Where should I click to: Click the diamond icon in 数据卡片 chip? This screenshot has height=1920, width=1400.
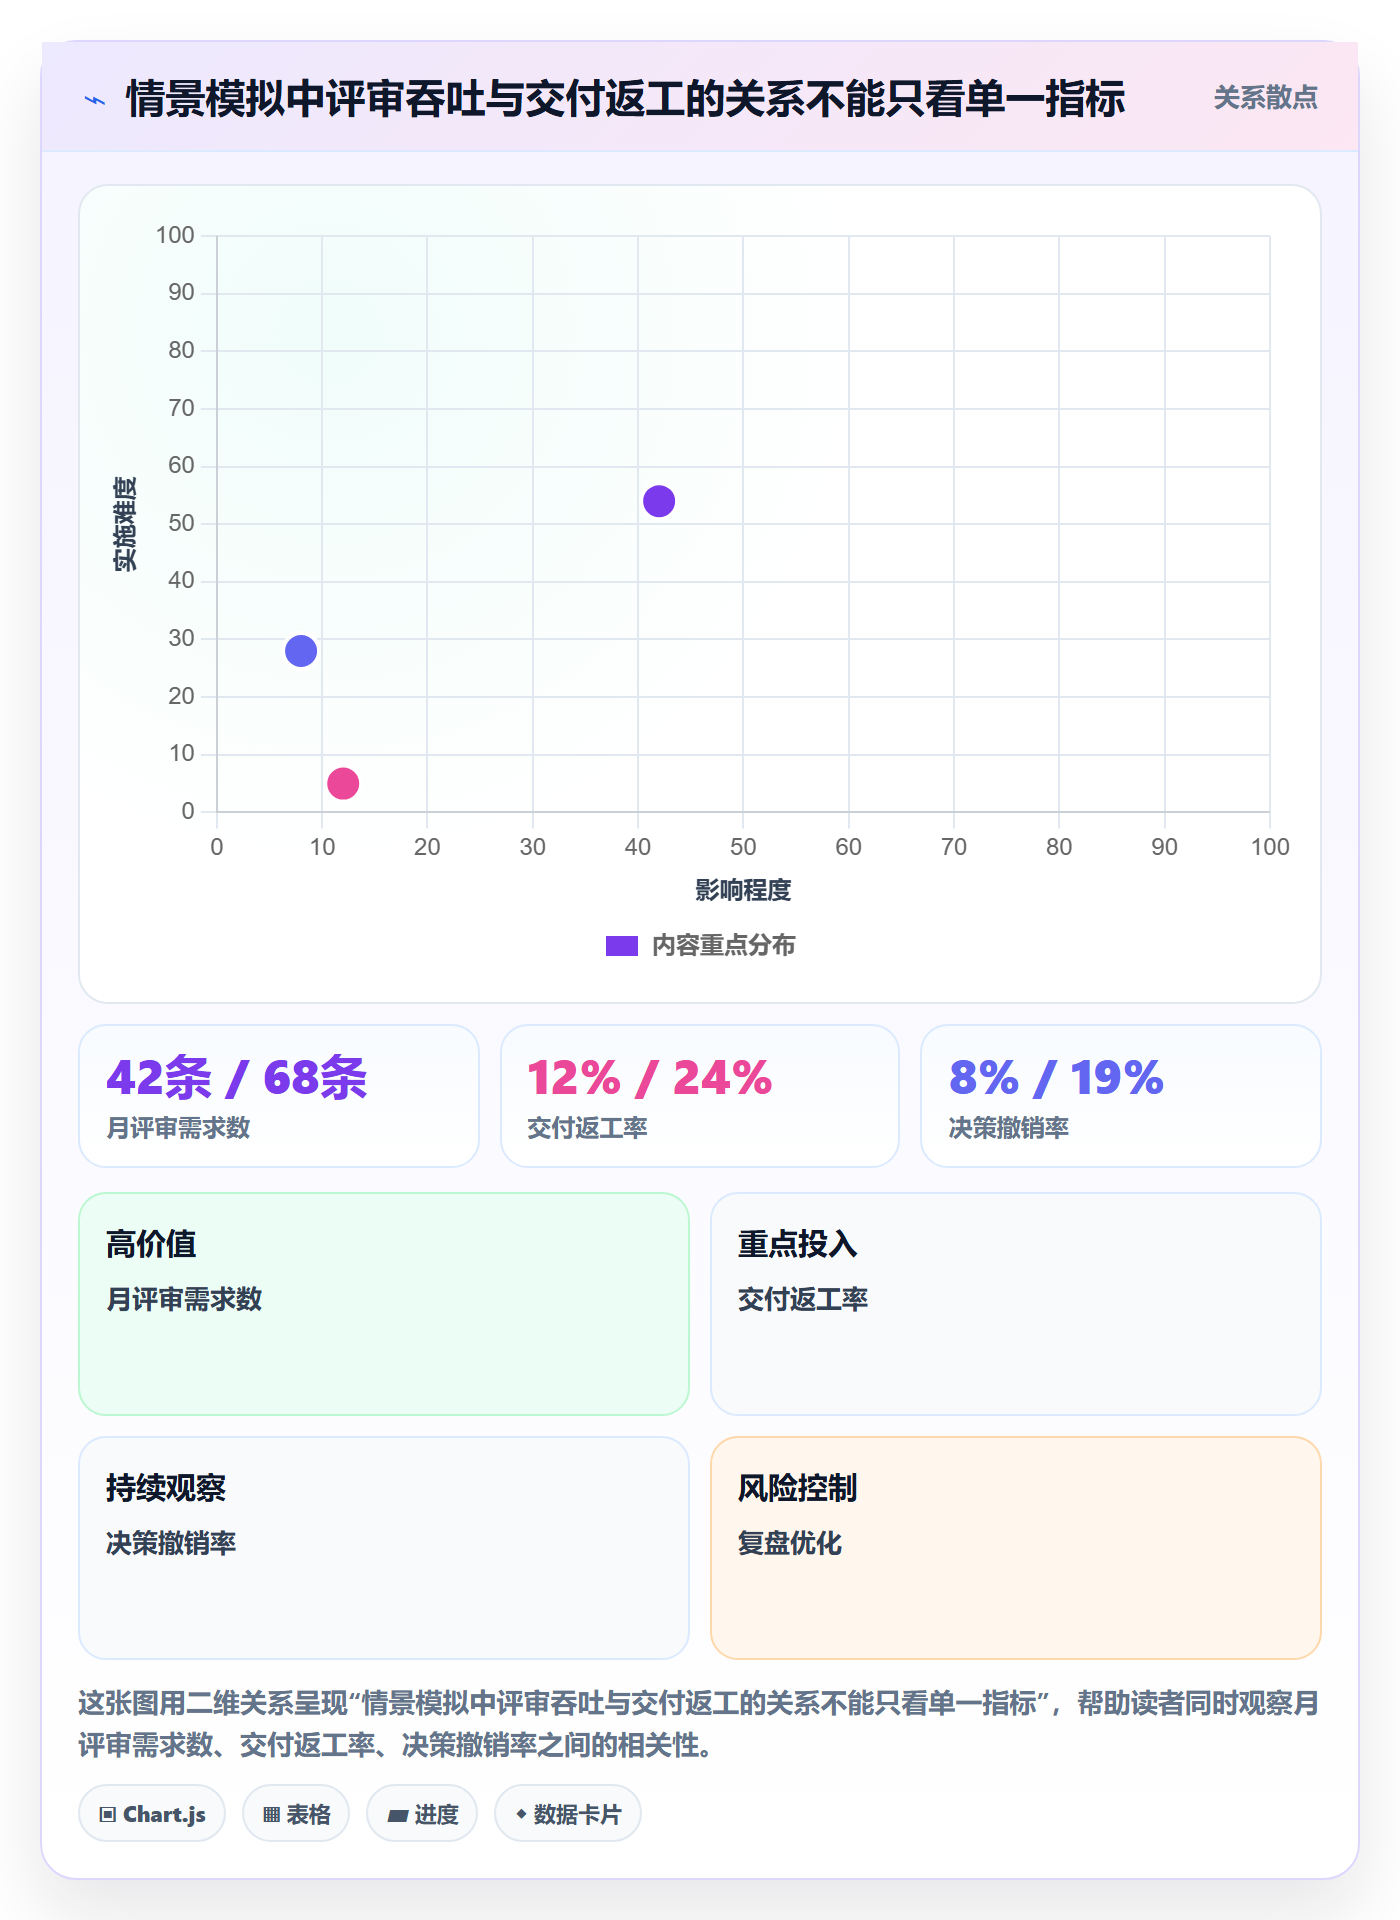click(521, 1814)
